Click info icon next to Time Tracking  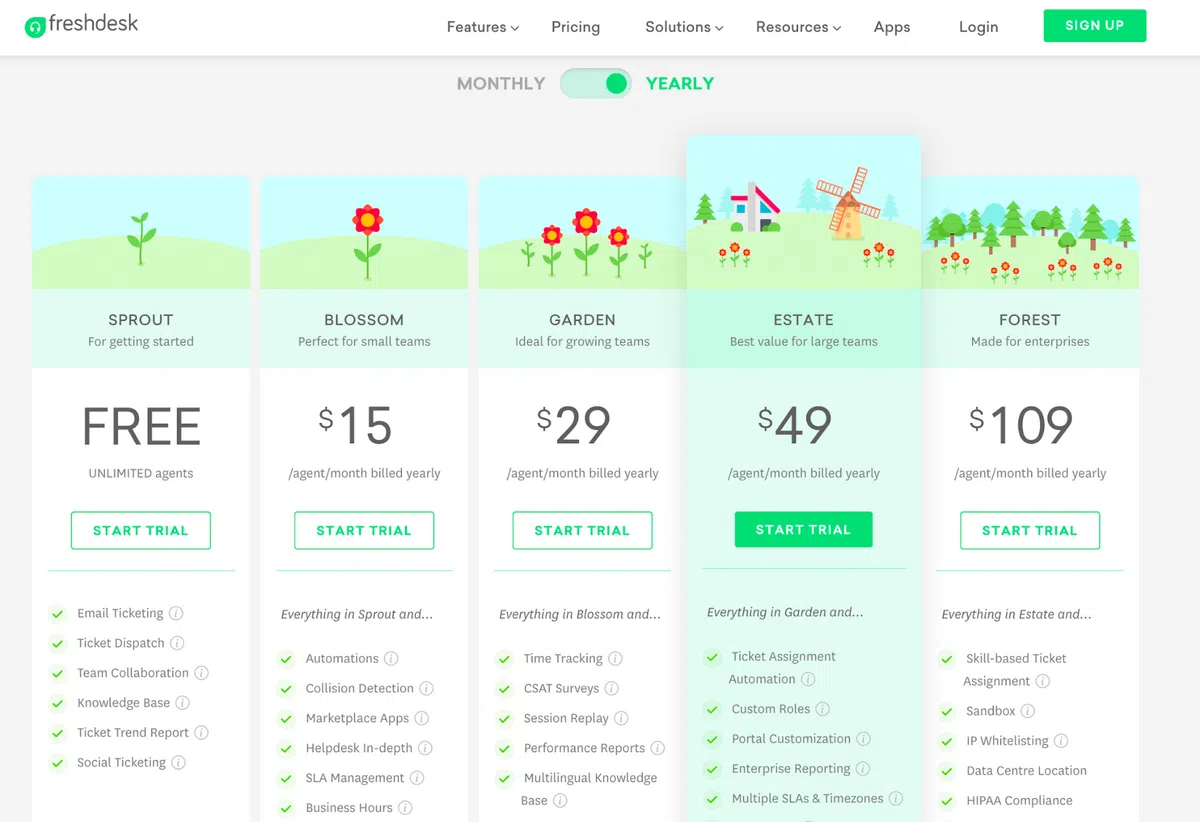click(615, 658)
